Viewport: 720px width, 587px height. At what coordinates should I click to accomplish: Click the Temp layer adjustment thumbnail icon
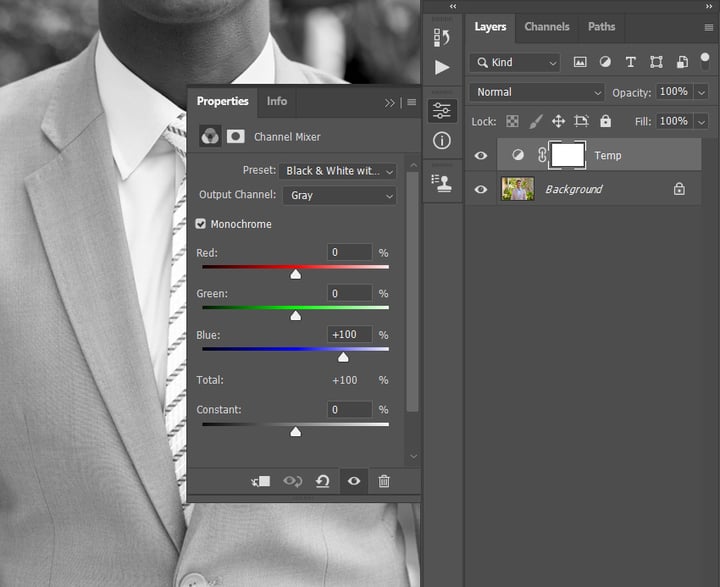(x=518, y=155)
